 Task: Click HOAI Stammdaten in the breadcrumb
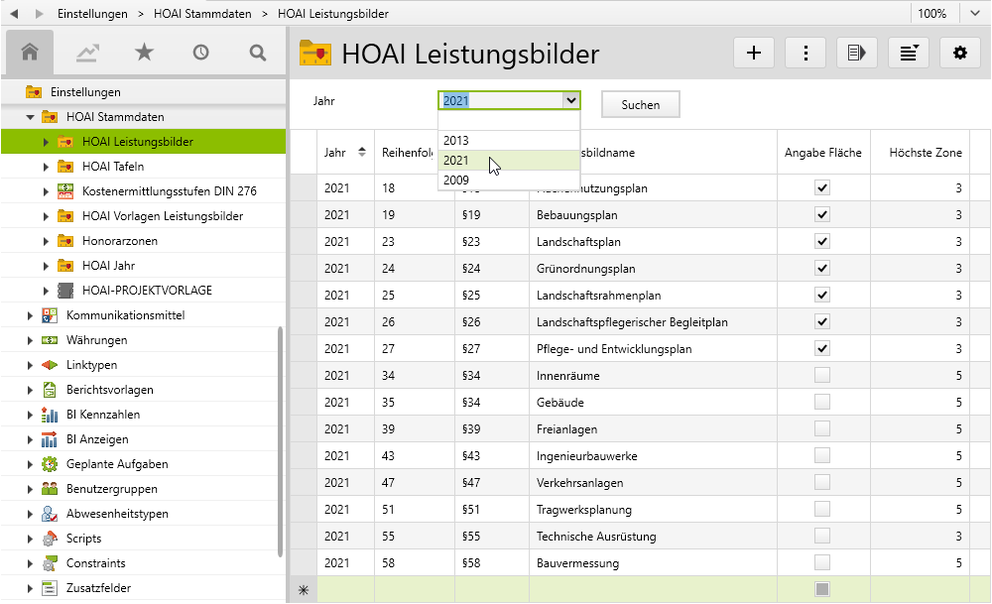click(x=202, y=13)
